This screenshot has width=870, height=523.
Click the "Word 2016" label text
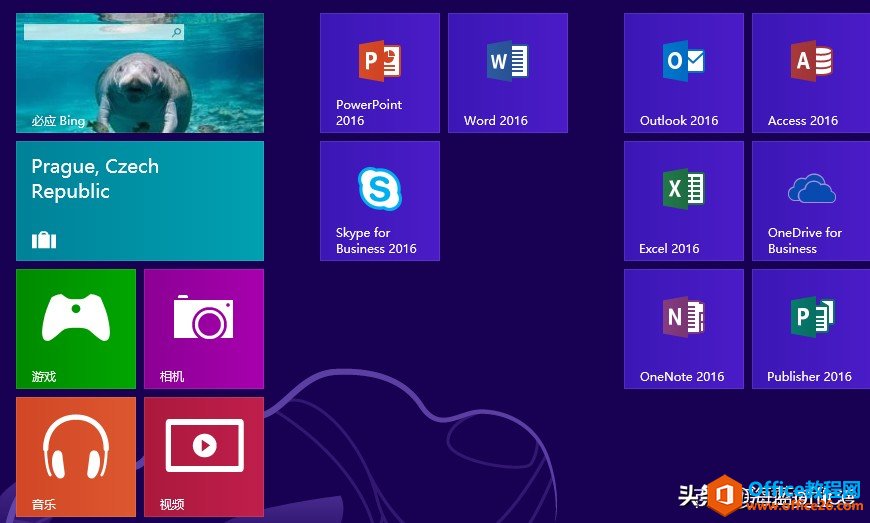click(495, 120)
